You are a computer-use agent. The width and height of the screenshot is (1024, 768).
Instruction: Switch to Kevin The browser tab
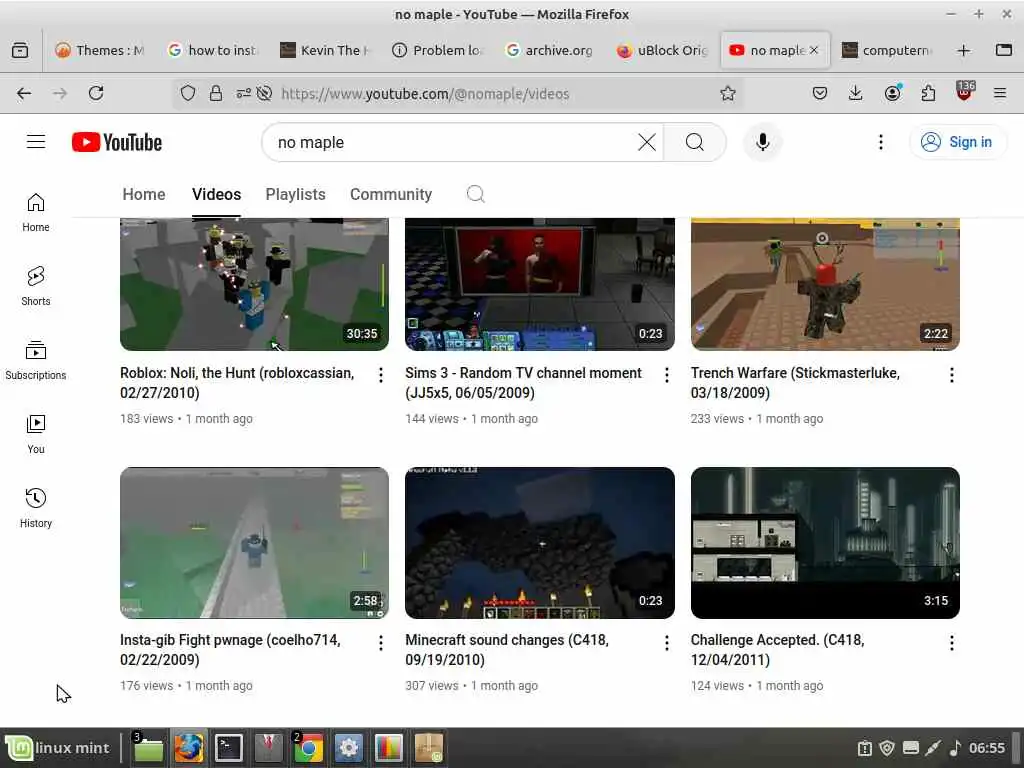[325, 50]
